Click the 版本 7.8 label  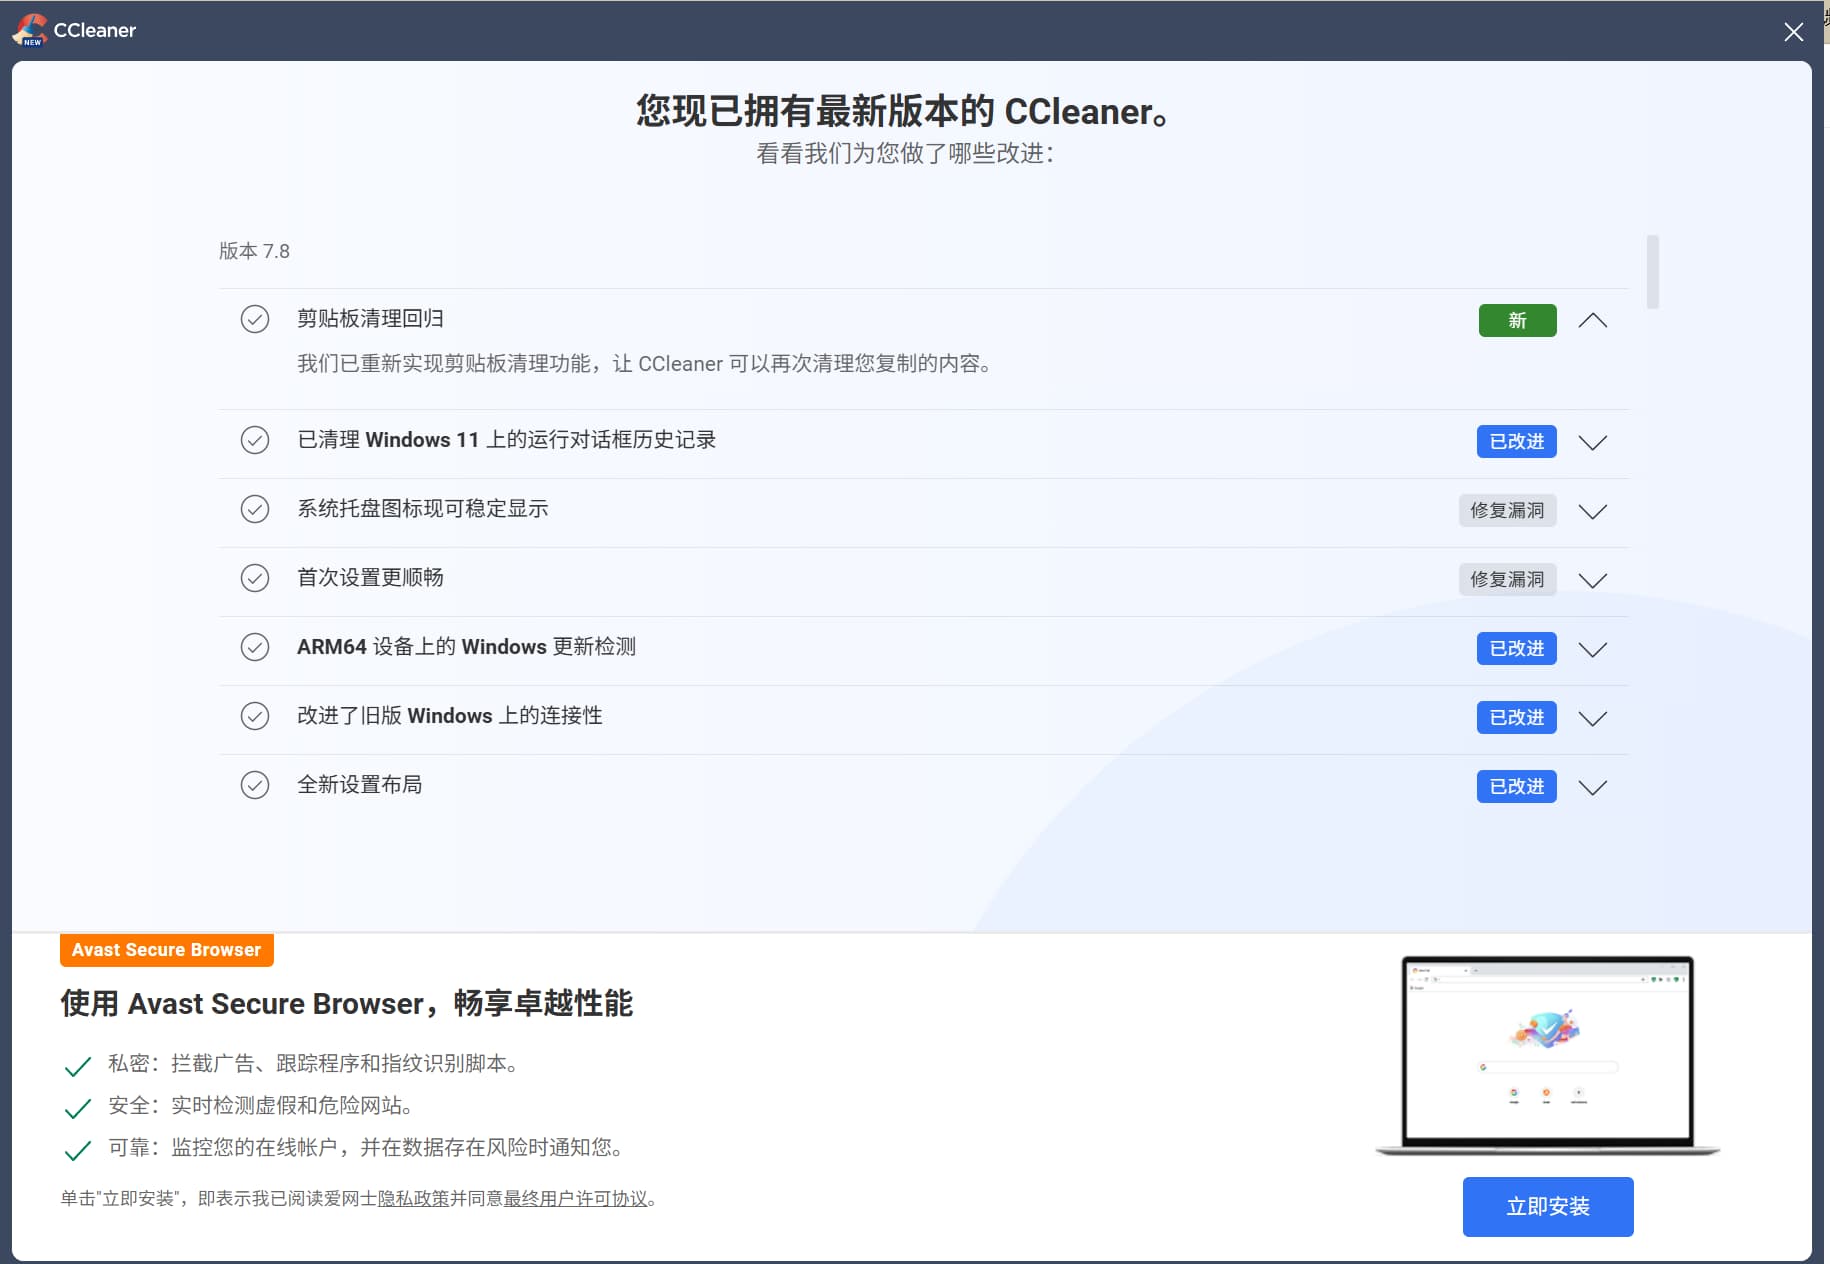click(x=254, y=251)
